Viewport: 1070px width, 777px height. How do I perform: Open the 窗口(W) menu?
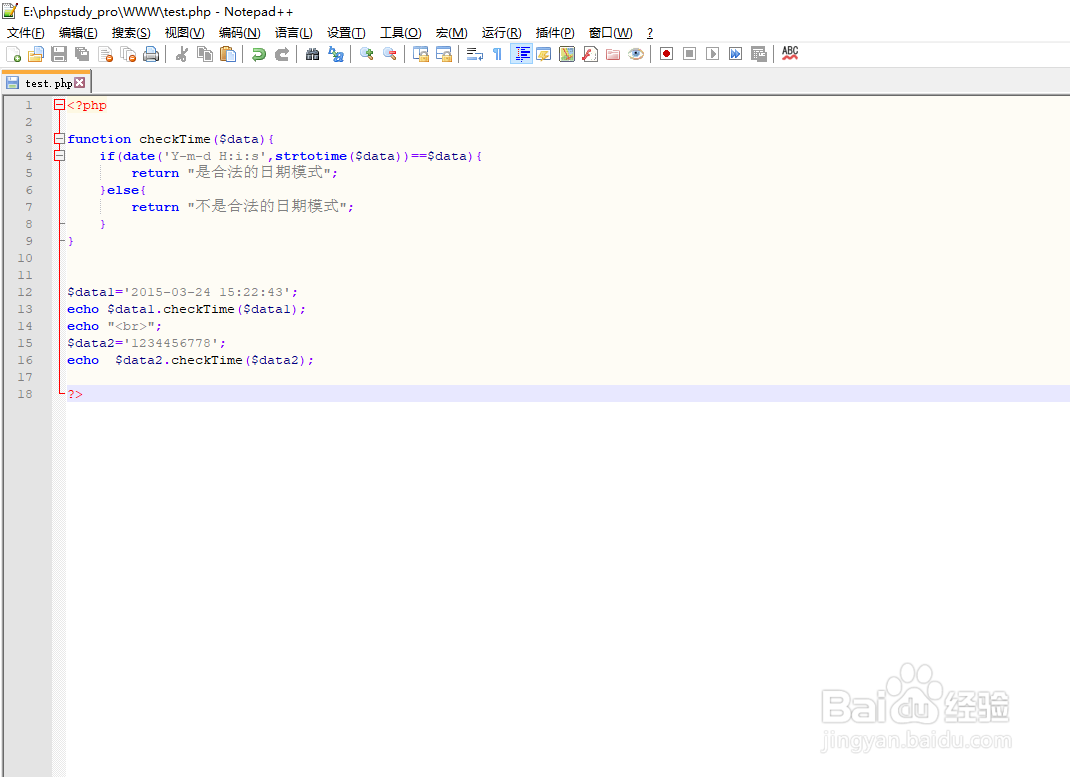coord(611,33)
